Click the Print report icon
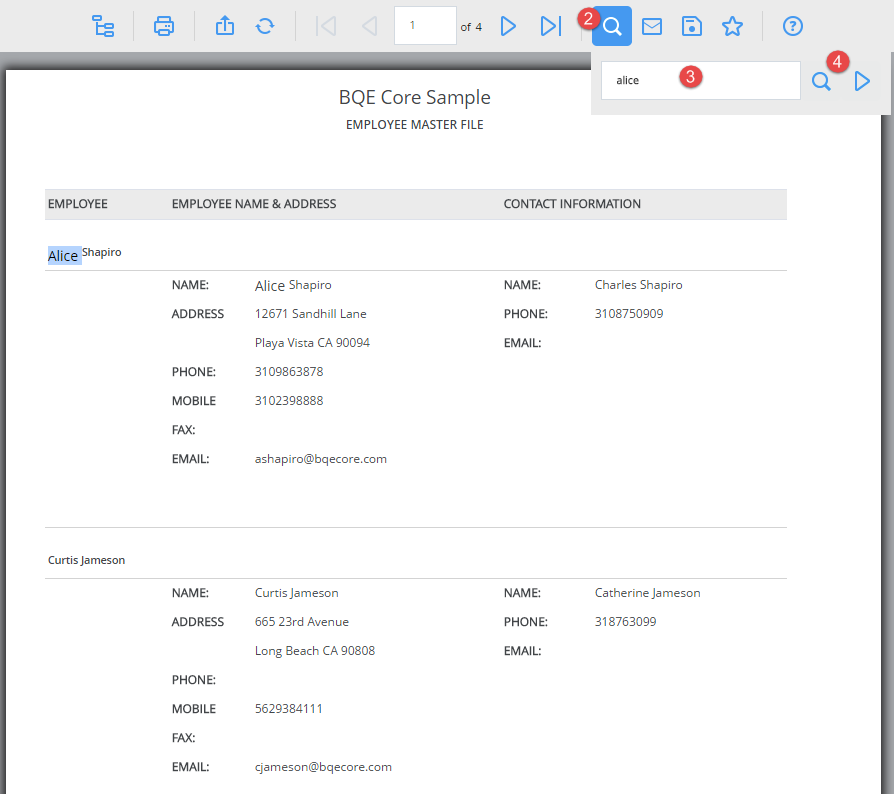 (x=164, y=26)
